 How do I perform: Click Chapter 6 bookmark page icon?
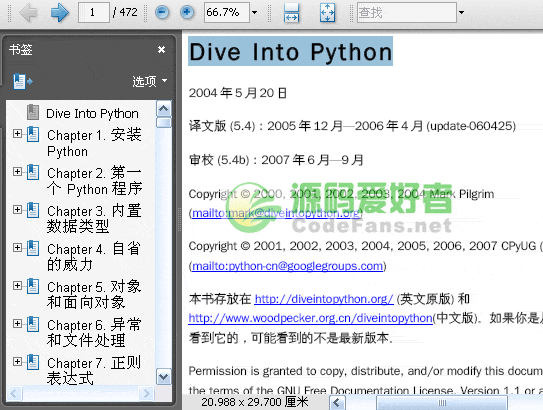coord(33,324)
